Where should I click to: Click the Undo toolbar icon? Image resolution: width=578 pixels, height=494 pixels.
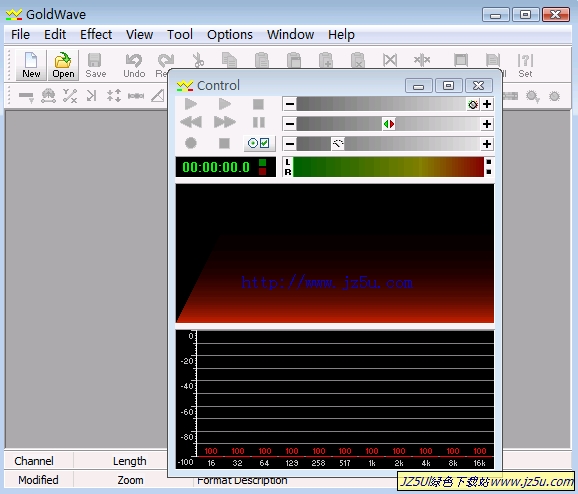point(134,65)
